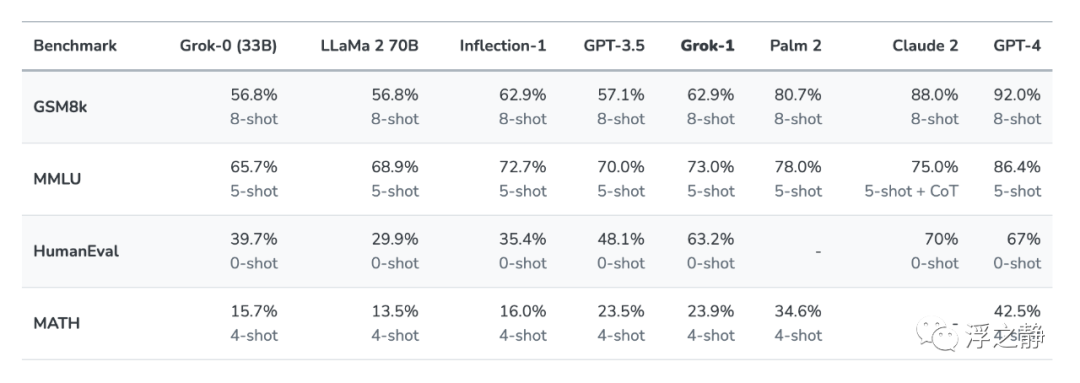Click the MMLU row label
Image resolution: width=1080 pixels, height=383 pixels.
click(x=57, y=179)
